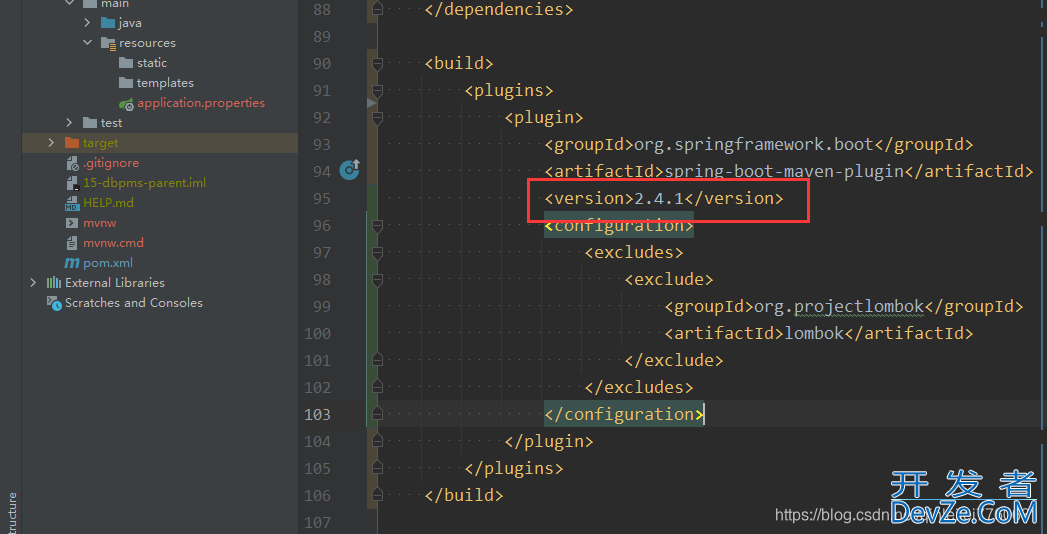Click the Maven m icon beside pom.xml
Viewport: 1047px width, 534px height.
pyautogui.click(x=72, y=263)
